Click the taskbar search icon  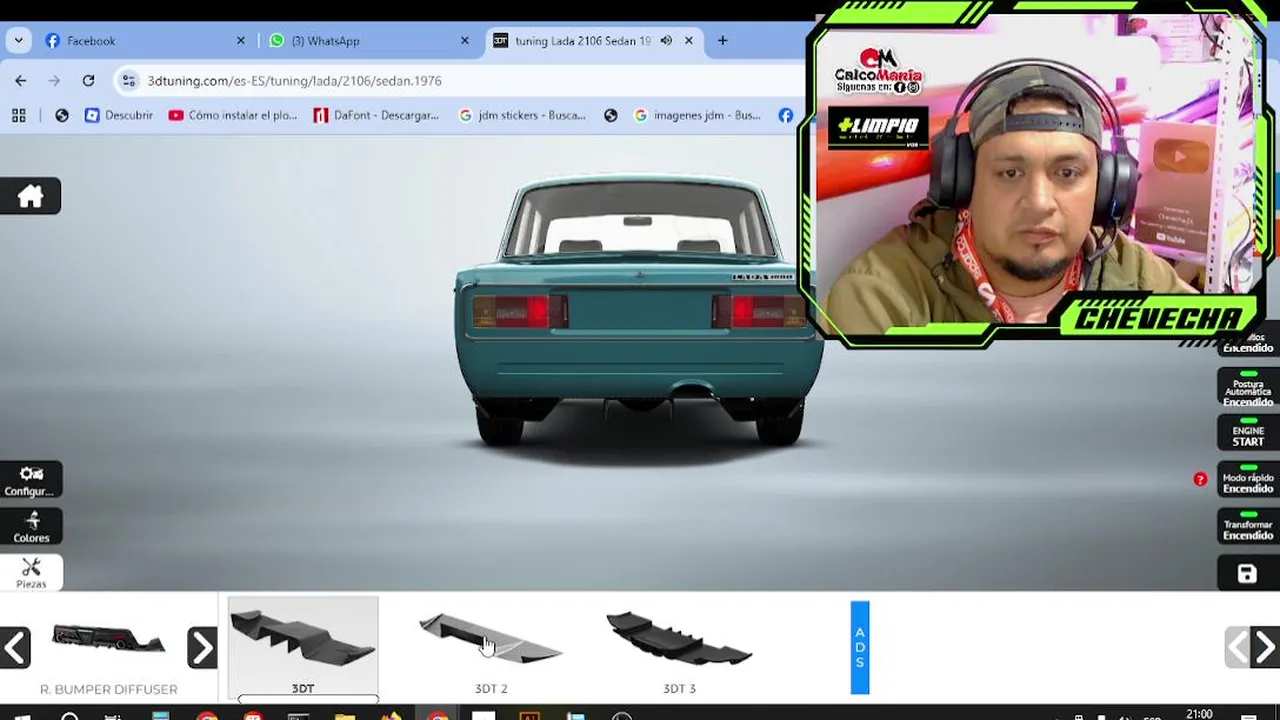[70, 716]
